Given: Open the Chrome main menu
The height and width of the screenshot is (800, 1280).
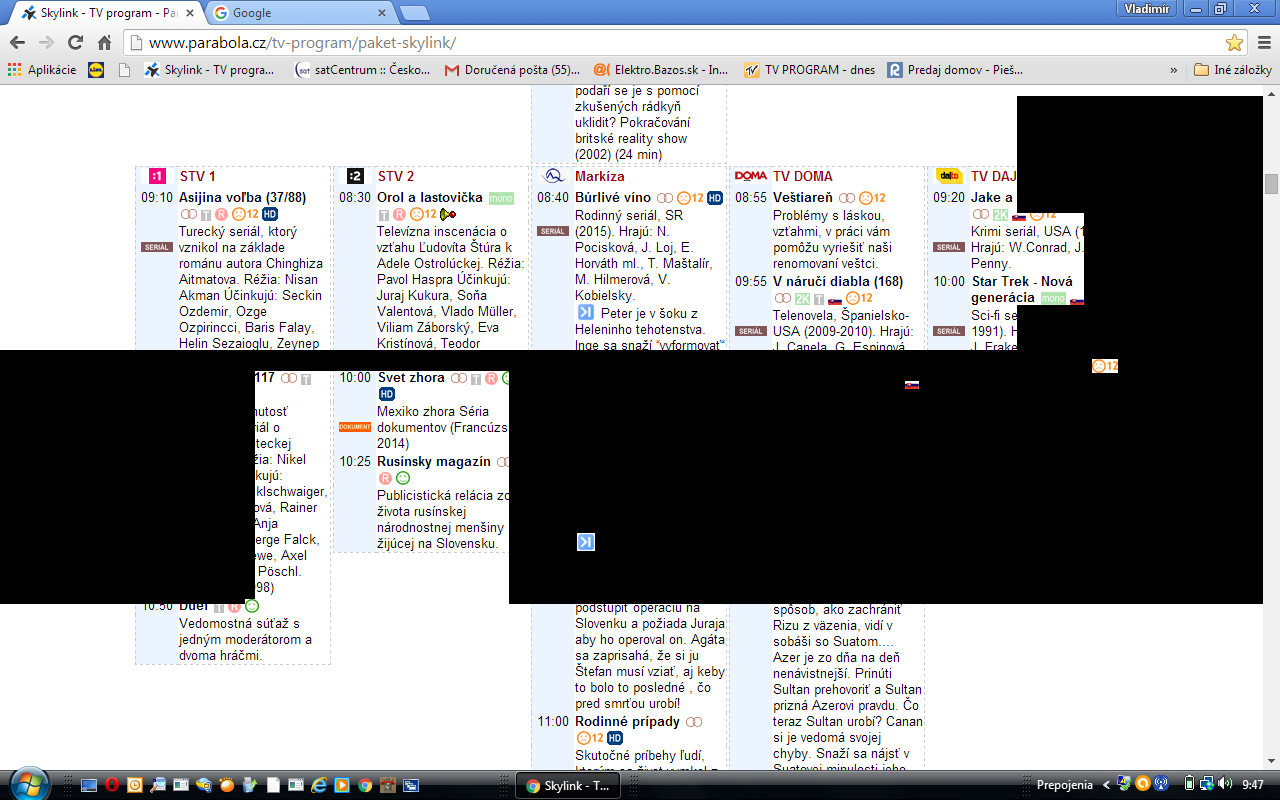Looking at the screenshot, I should click(1263, 43).
